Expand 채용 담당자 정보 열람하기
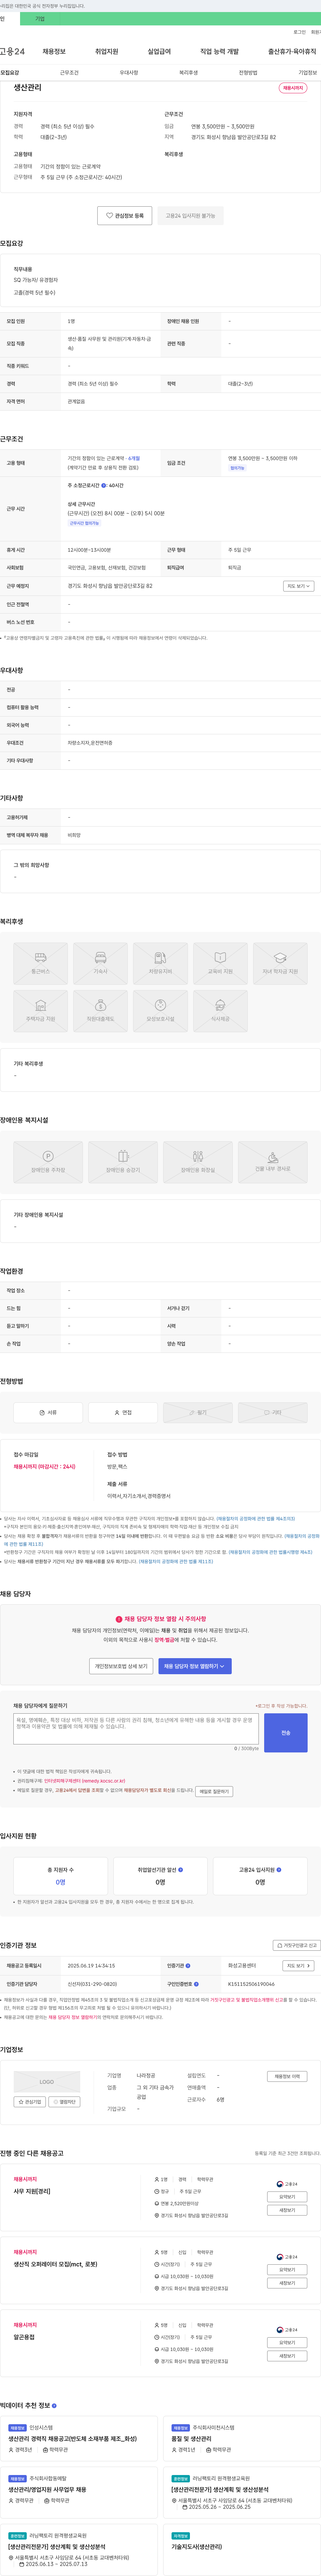 (x=195, y=1666)
